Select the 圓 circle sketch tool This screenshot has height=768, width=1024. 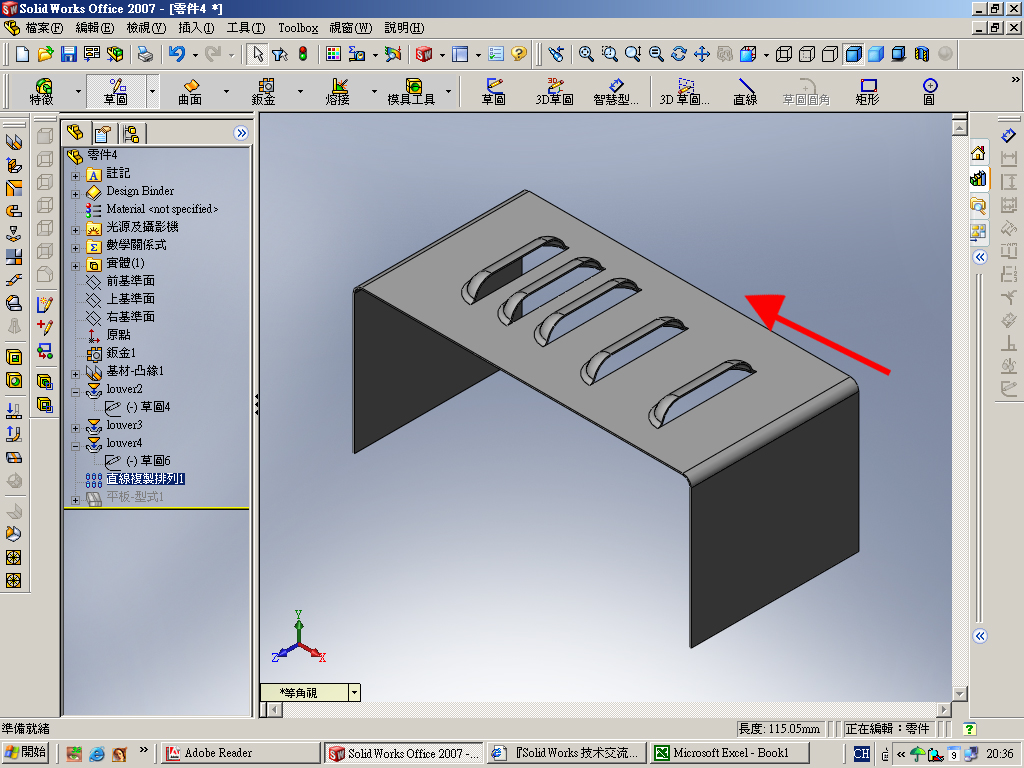929,91
